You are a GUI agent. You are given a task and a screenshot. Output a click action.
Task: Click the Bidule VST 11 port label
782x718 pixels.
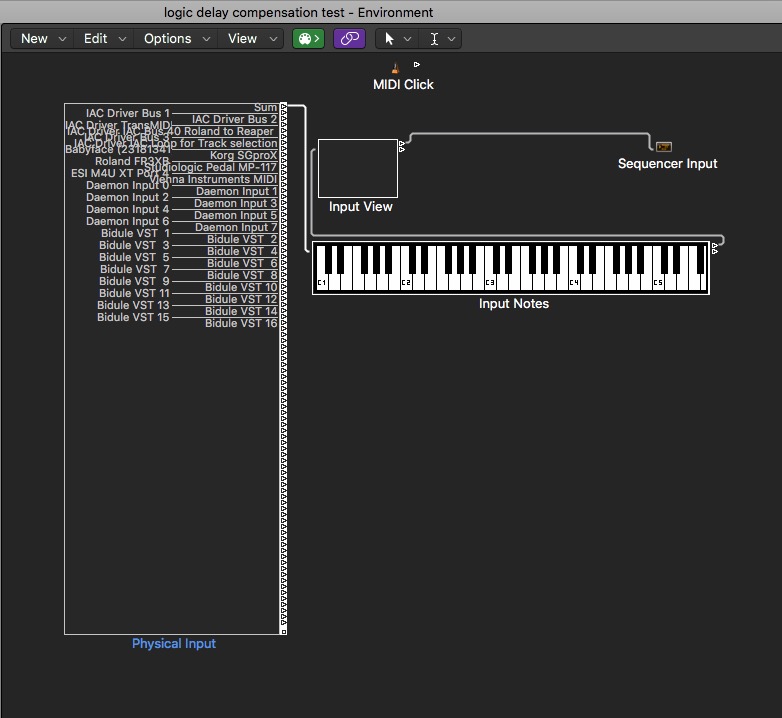click(x=134, y=293)
